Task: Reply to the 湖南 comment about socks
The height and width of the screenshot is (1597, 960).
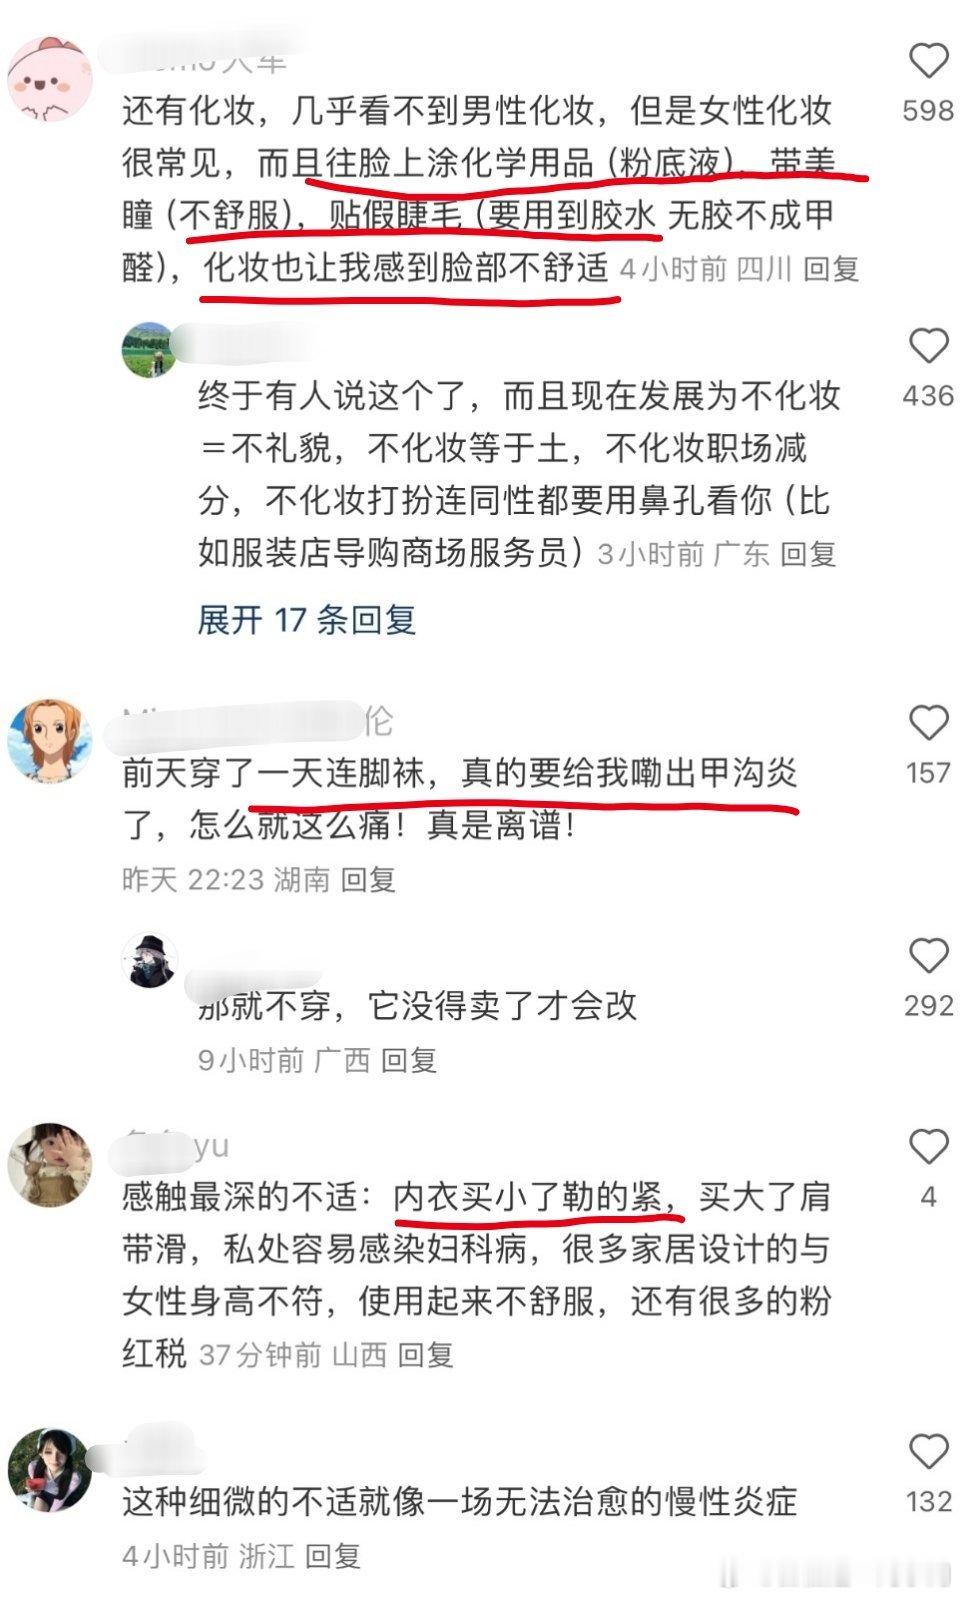Action: pyautogui.click(x=368, y=879)
